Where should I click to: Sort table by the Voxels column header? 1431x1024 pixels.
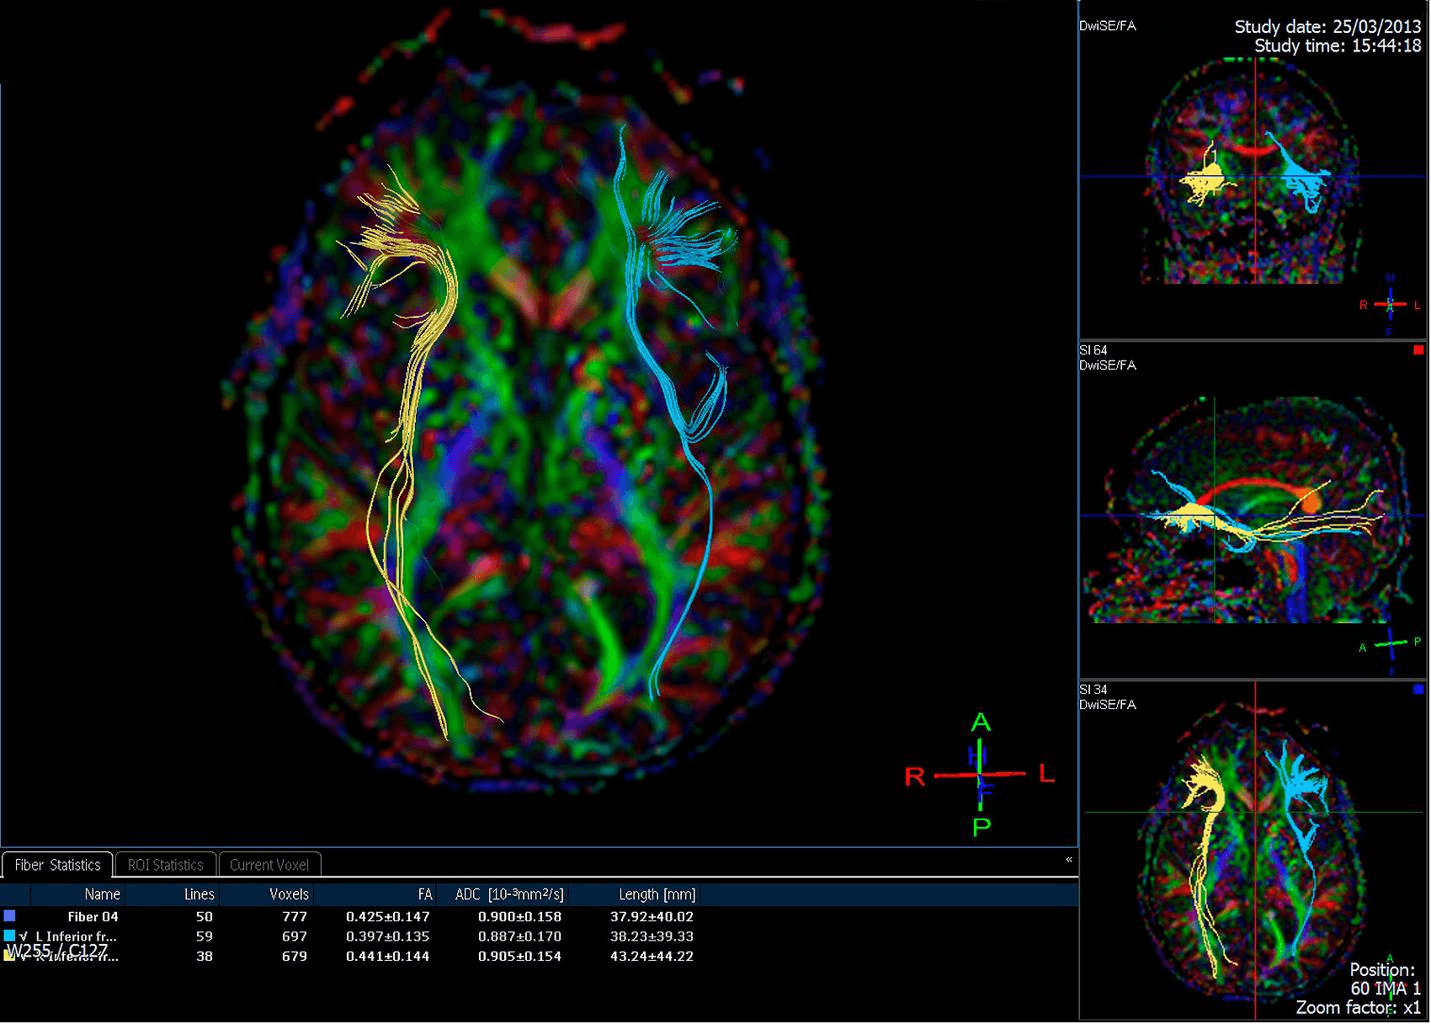pos(289,894)
